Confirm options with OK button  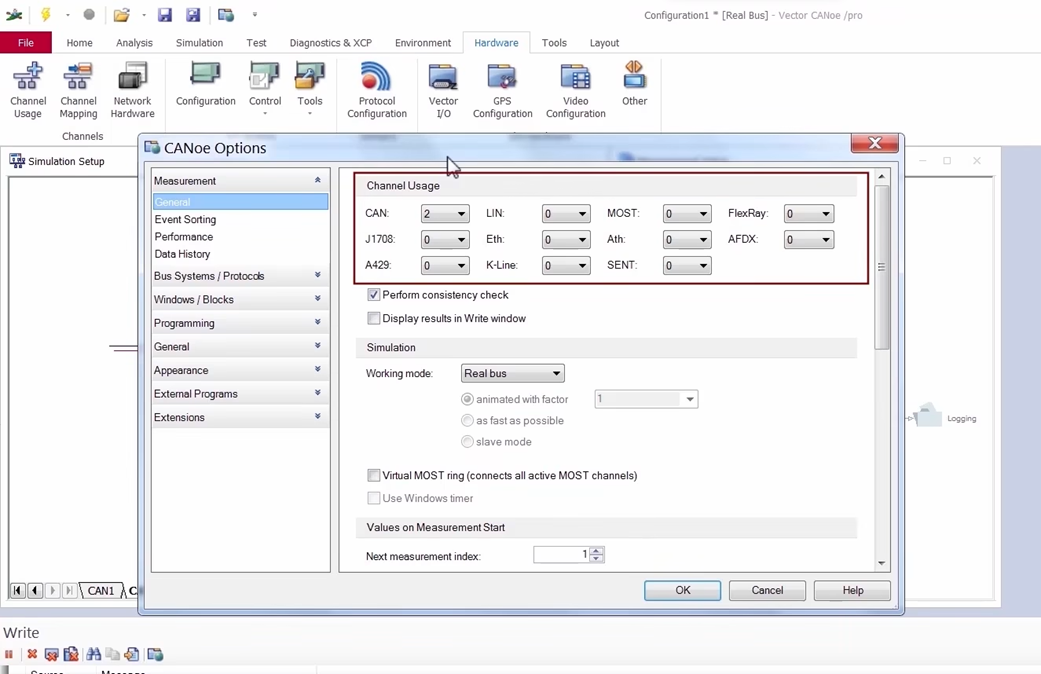coord(682,590)
